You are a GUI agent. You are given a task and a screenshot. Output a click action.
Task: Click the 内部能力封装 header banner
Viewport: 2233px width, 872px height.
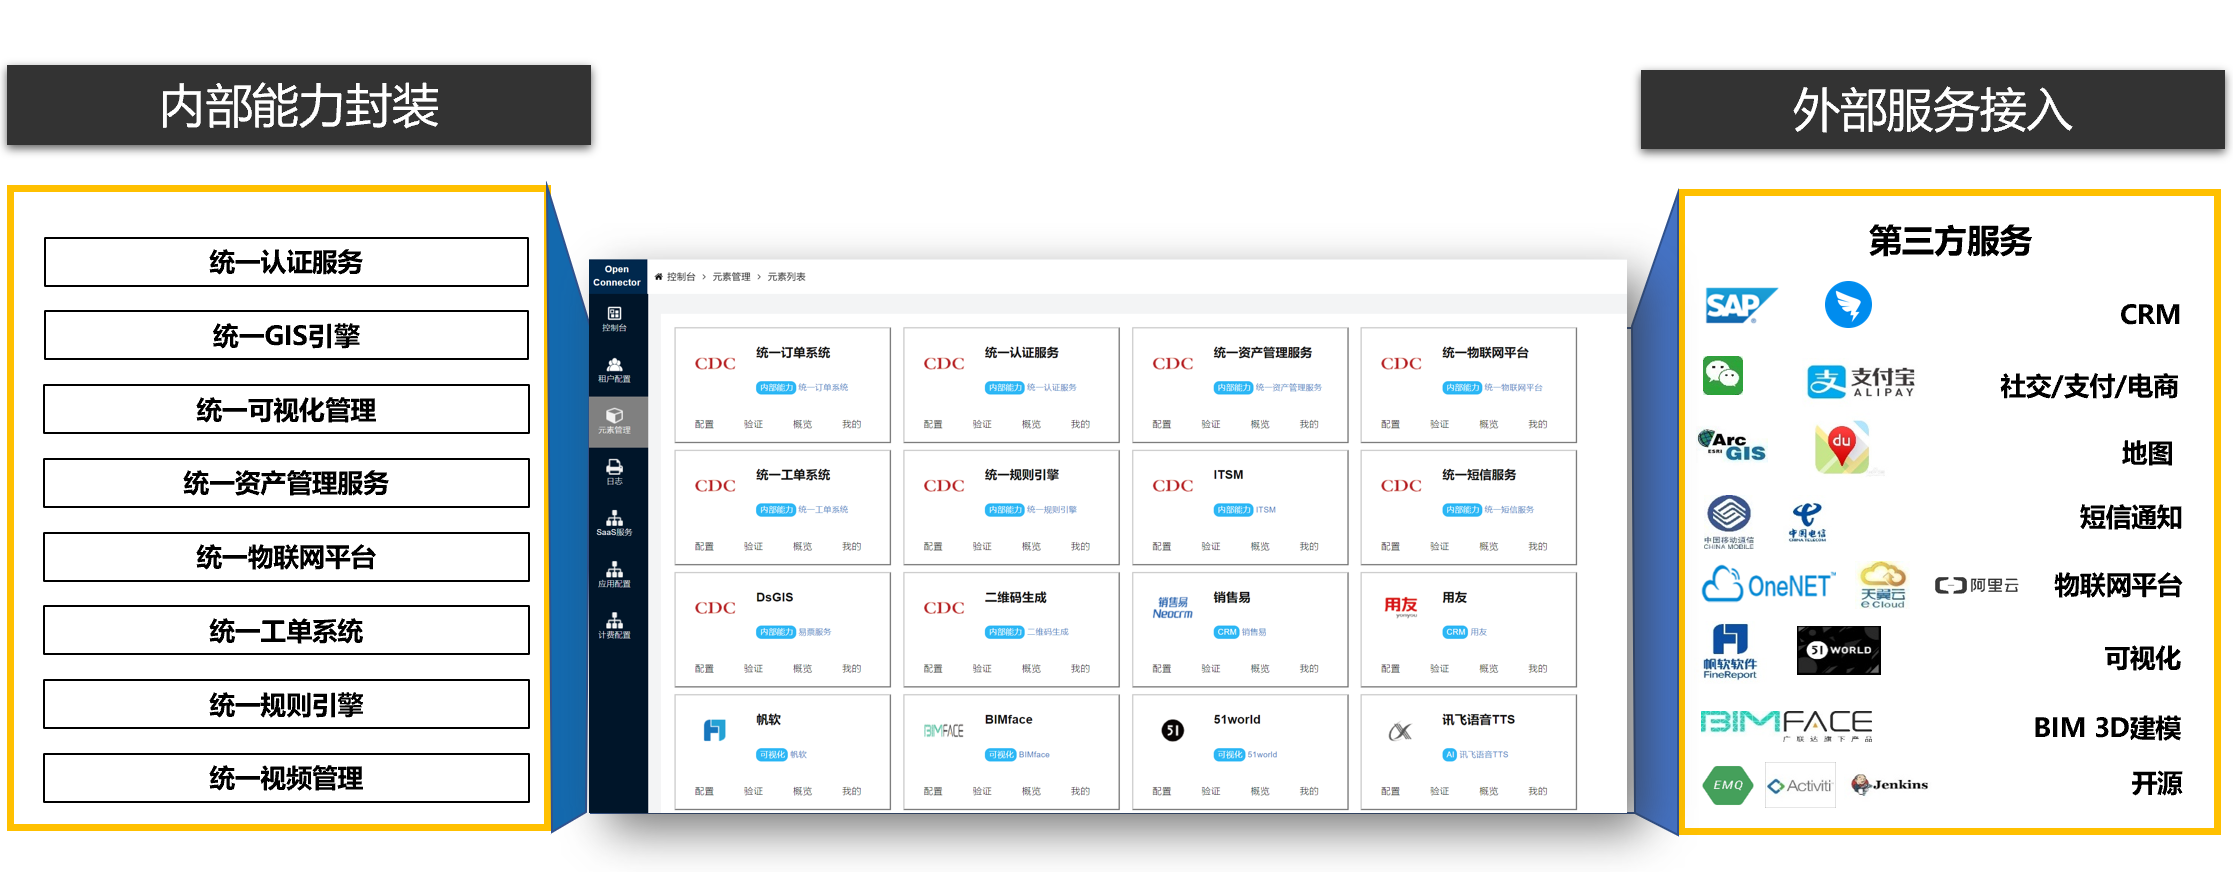[299, 106]
